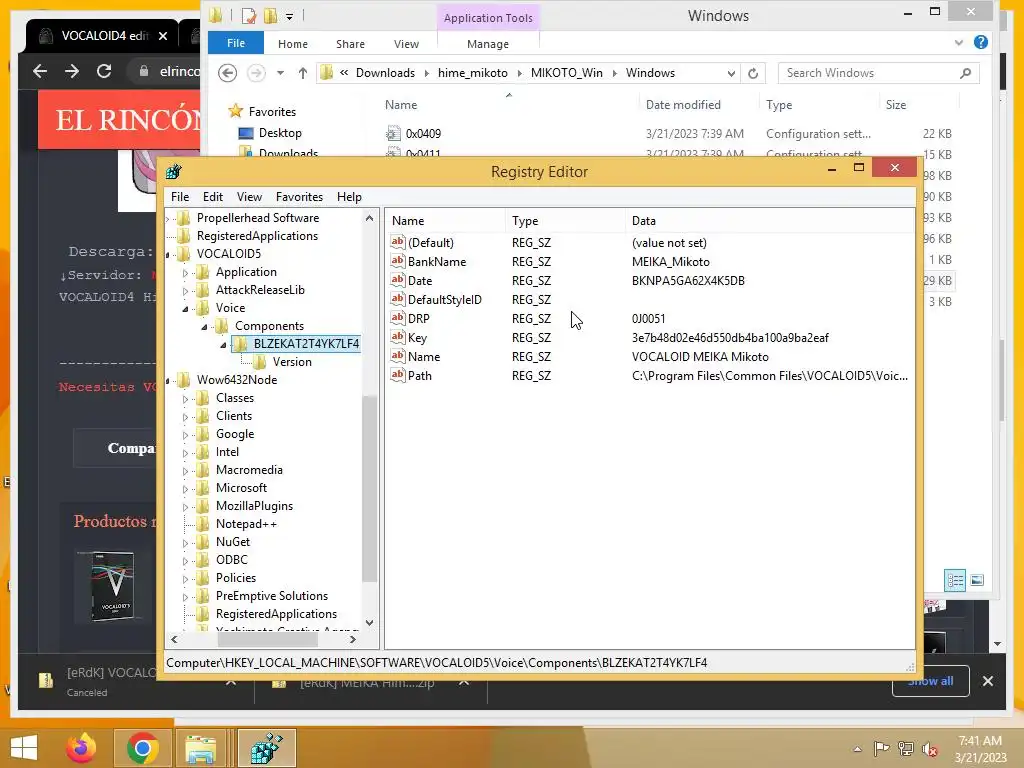Refresh the Explorer folder view
This screenshot has width=1024, height=768.
(752, 73)
